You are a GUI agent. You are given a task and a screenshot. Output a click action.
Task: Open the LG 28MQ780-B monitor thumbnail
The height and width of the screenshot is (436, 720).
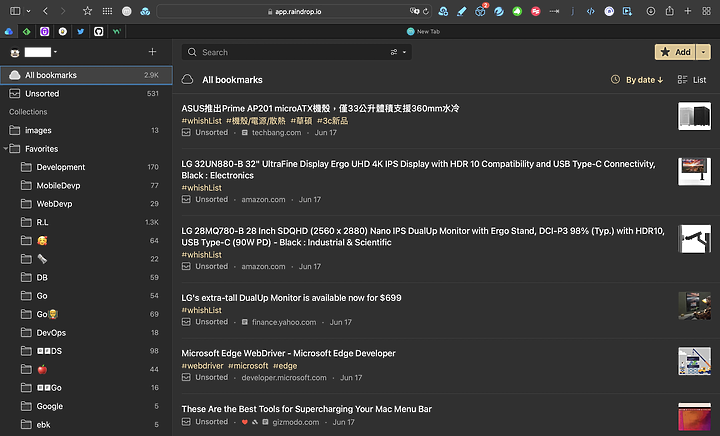click(x=694, y=239)
